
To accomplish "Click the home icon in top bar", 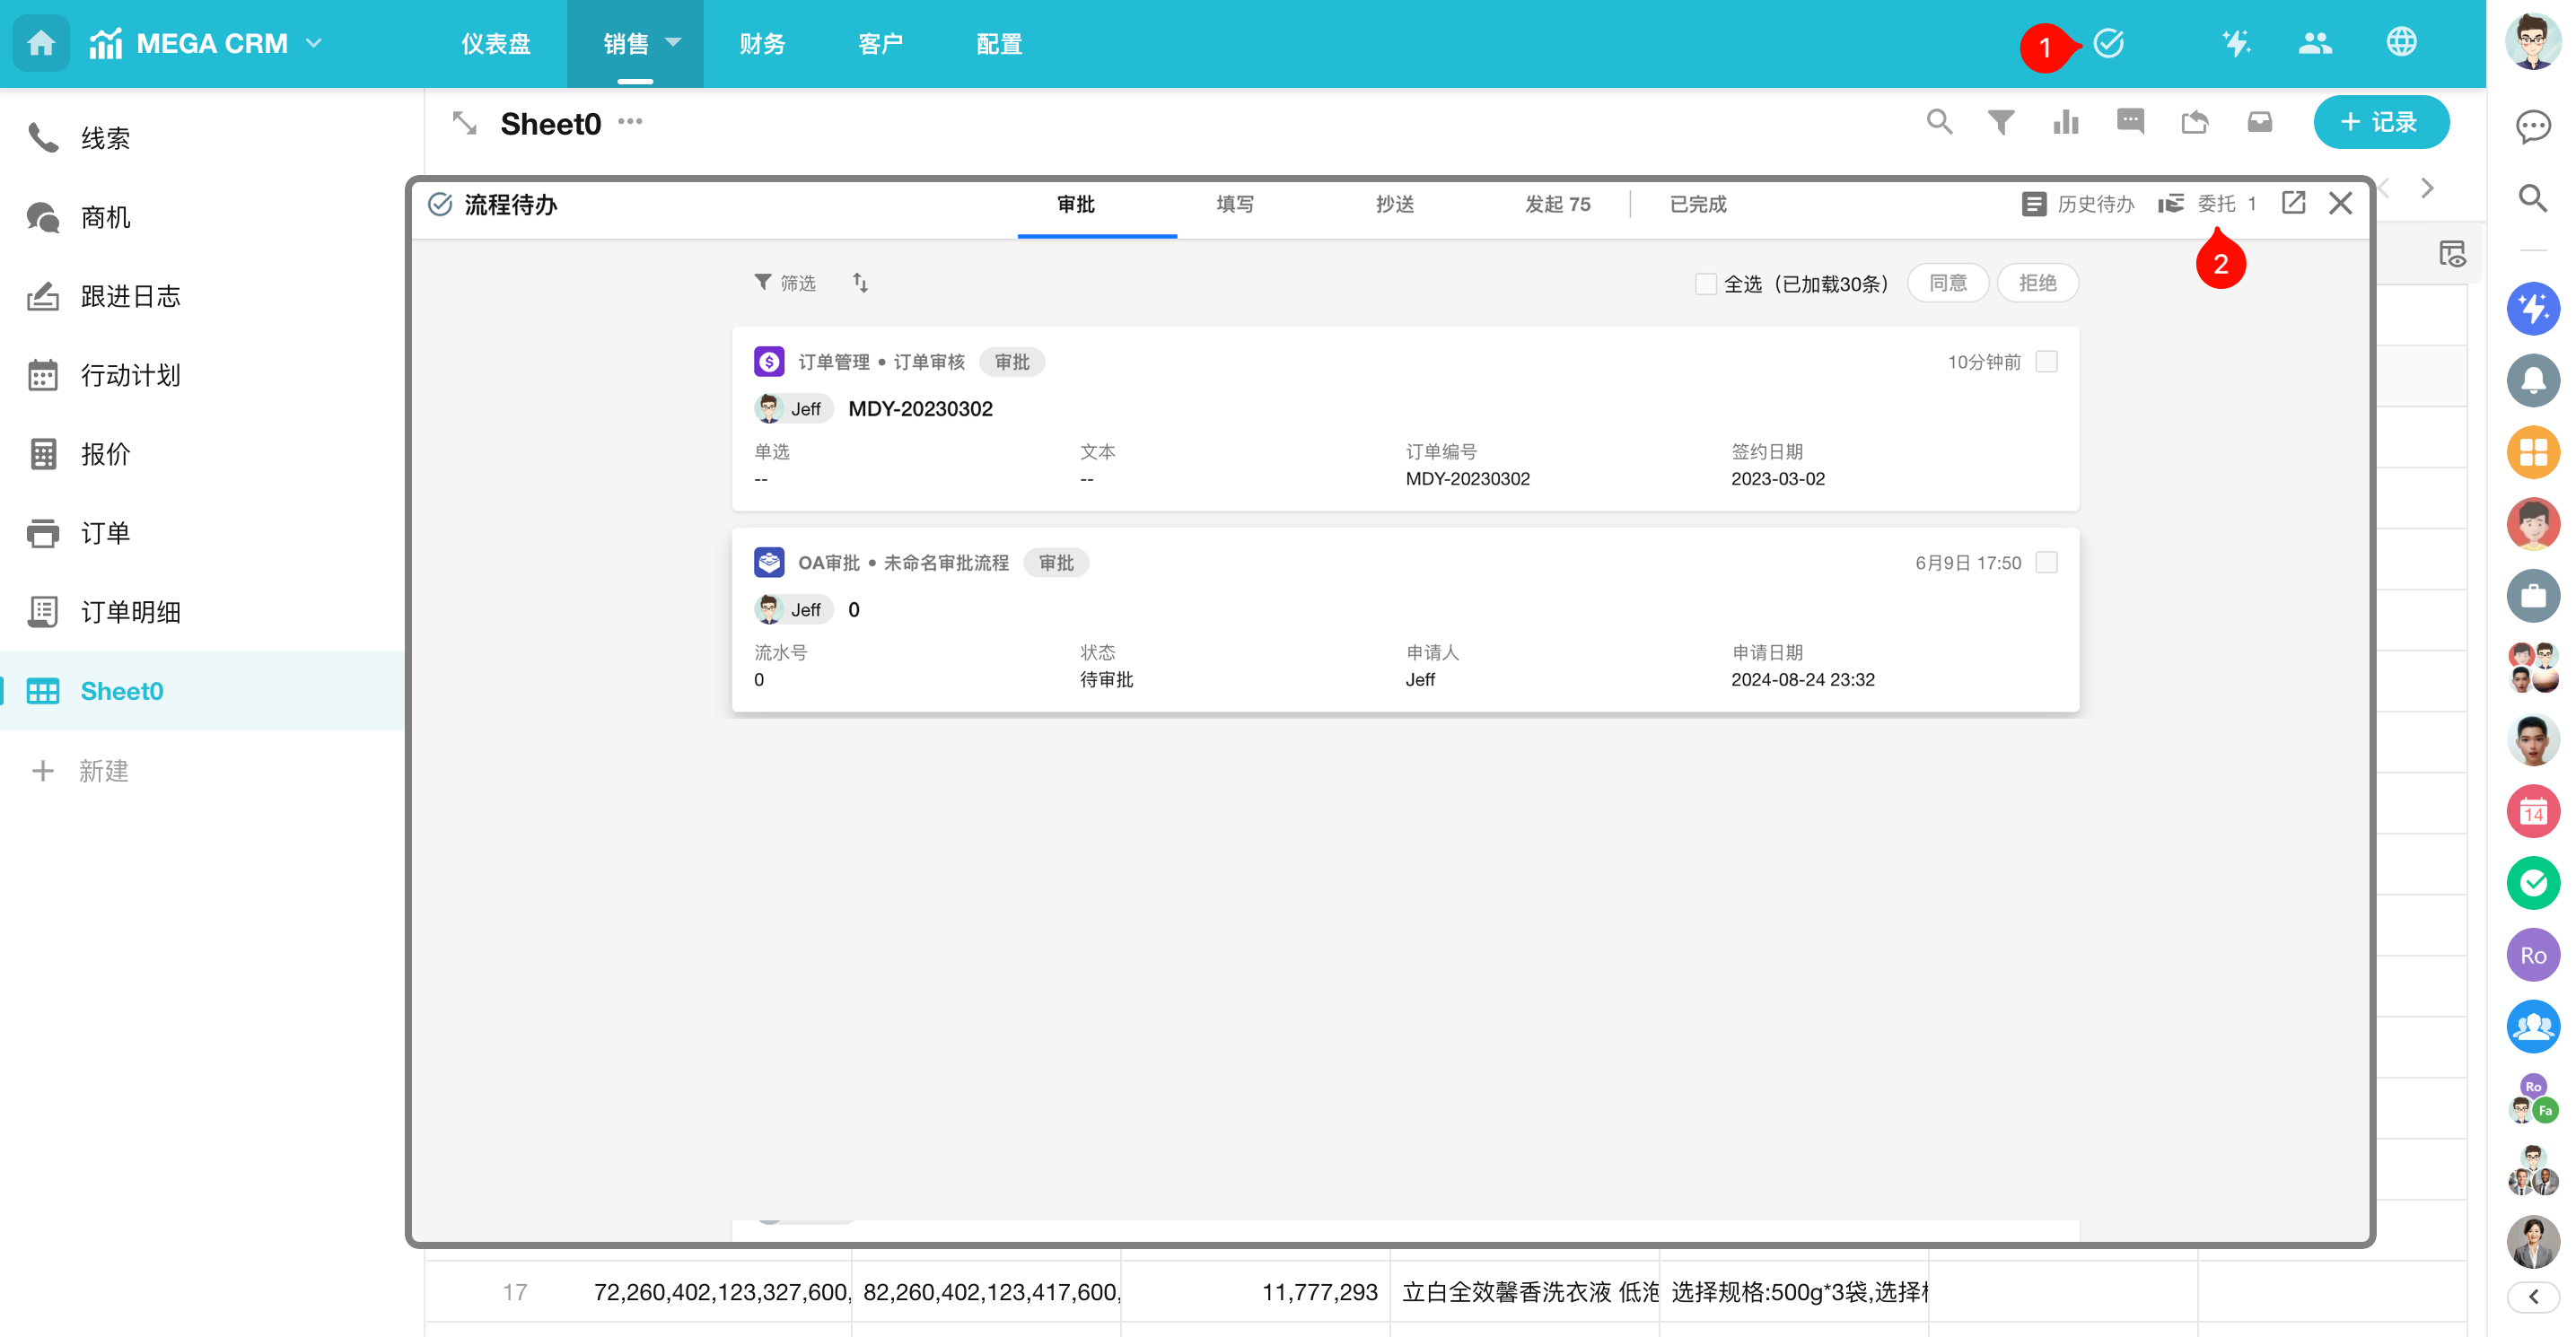I will click(41, 43).
